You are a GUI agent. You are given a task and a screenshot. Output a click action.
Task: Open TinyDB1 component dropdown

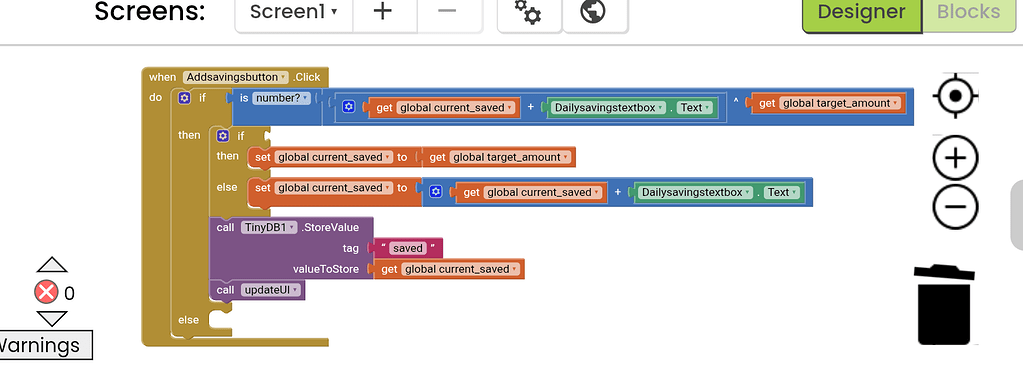pyautogui.click(x=269, y=228)
